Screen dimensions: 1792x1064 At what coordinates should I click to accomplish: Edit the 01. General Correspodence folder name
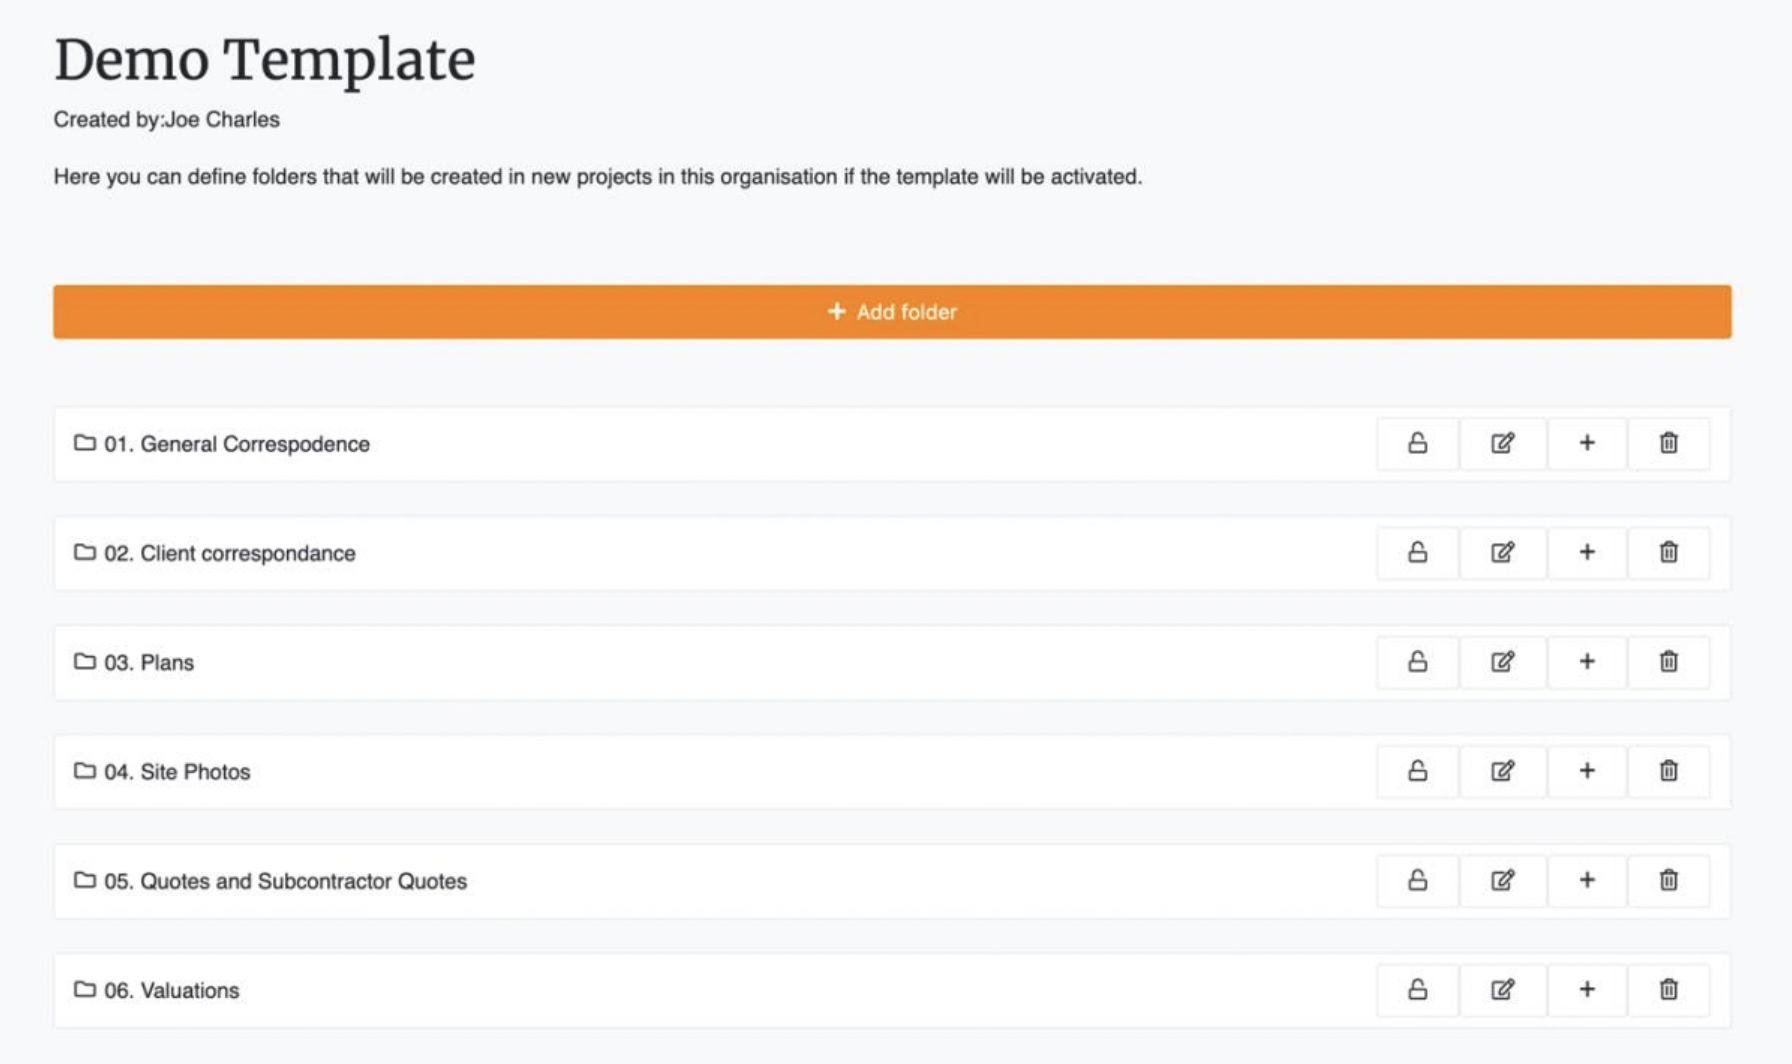point(1502,443)
